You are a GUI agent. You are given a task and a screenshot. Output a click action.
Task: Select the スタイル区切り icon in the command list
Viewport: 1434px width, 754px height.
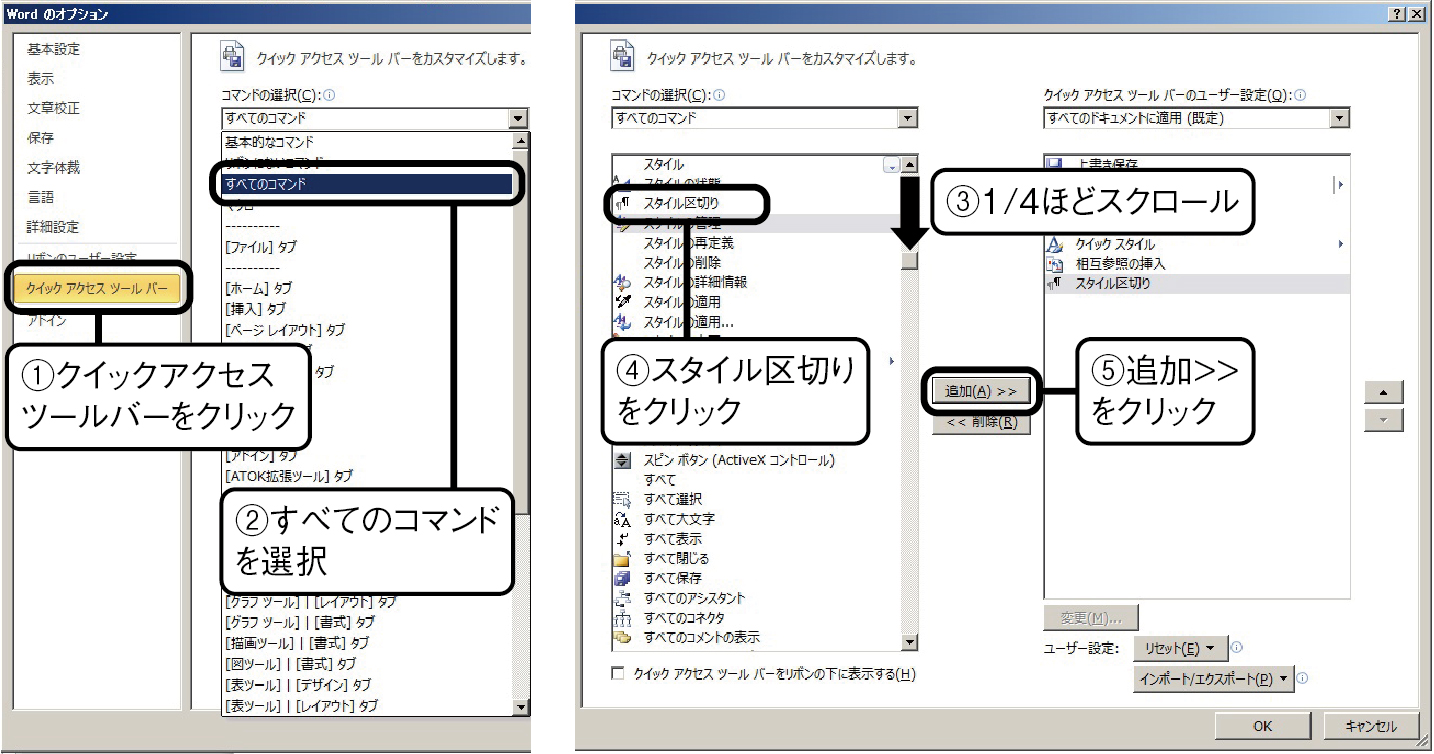click(621, 203)
